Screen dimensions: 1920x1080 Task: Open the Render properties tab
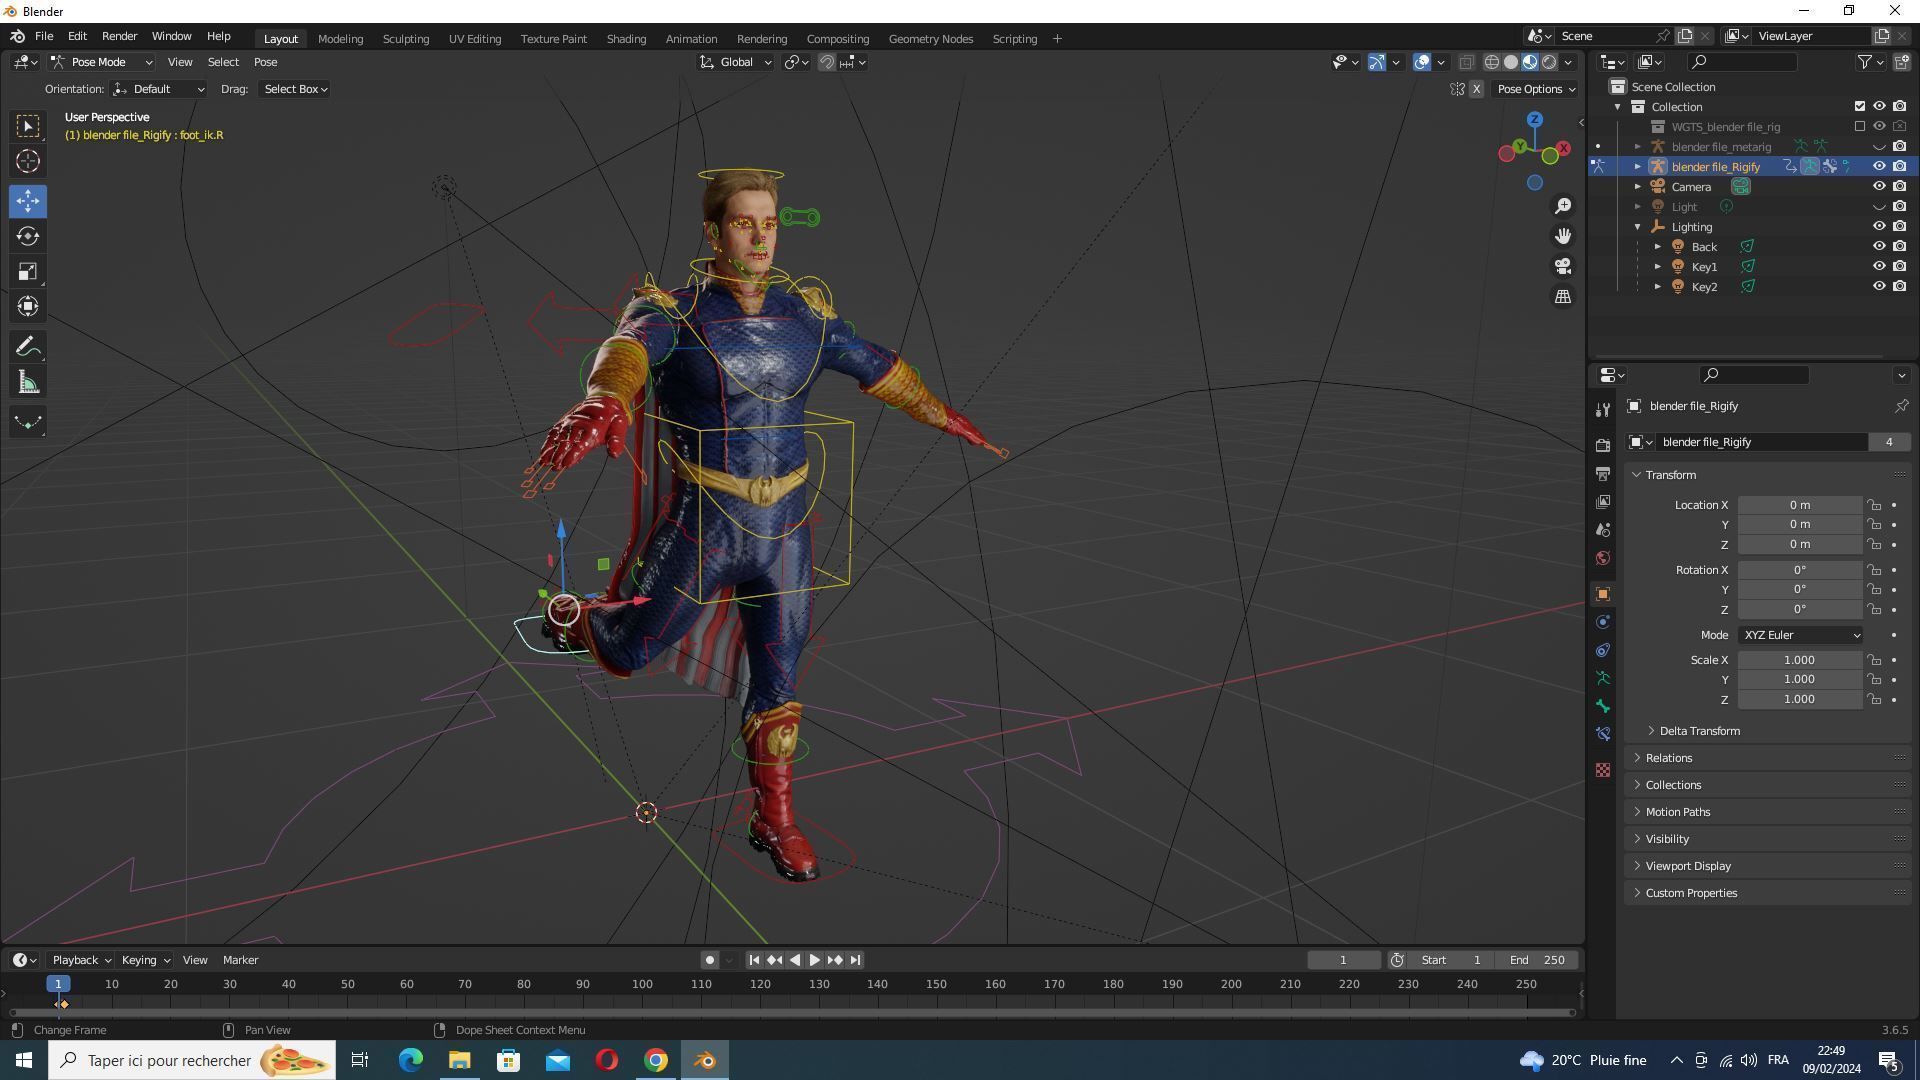[x=1603, y=445]
